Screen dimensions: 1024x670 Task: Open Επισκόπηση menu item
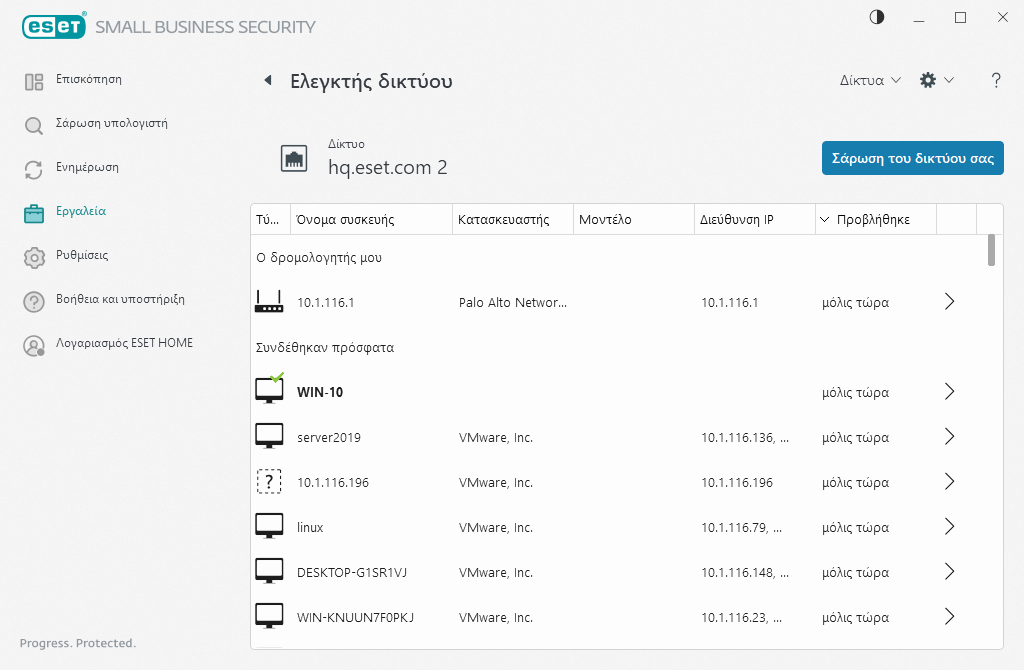click(89, 79)
